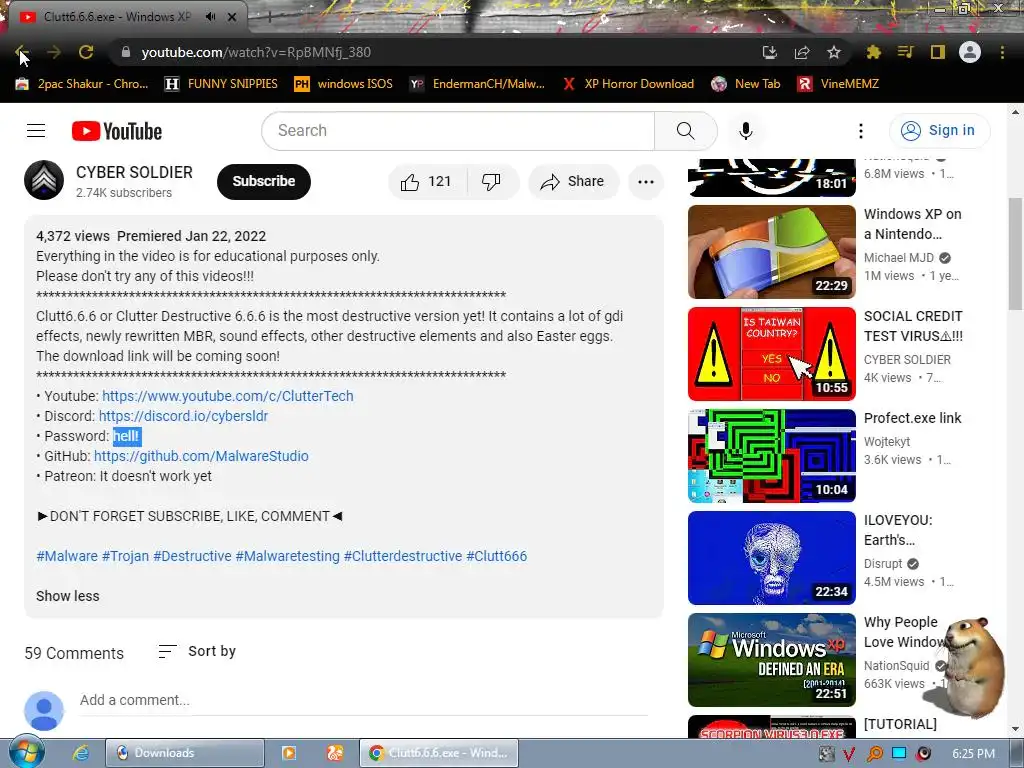
Task: Open Profect.exe link video thumbnail
Action: pyautogui.click(x=771, y=456)
